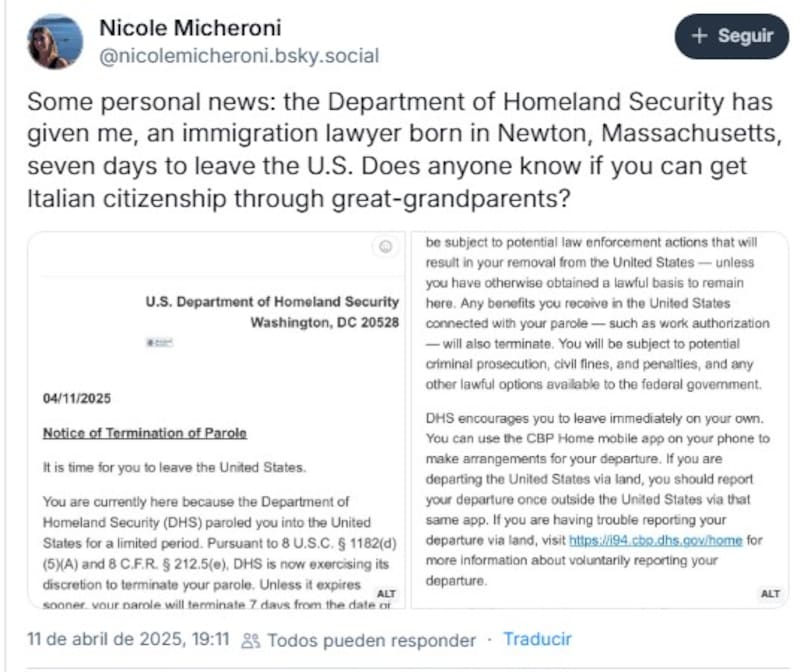Click the U.S. Department of Homeland Security letterhead

point(272,301)
